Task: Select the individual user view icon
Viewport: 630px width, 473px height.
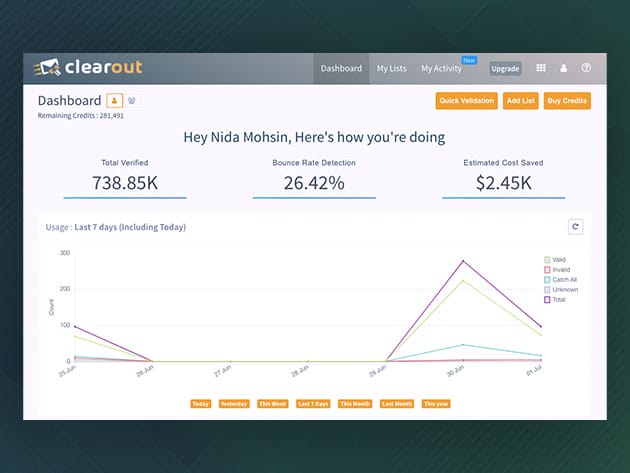Action: 114,100
